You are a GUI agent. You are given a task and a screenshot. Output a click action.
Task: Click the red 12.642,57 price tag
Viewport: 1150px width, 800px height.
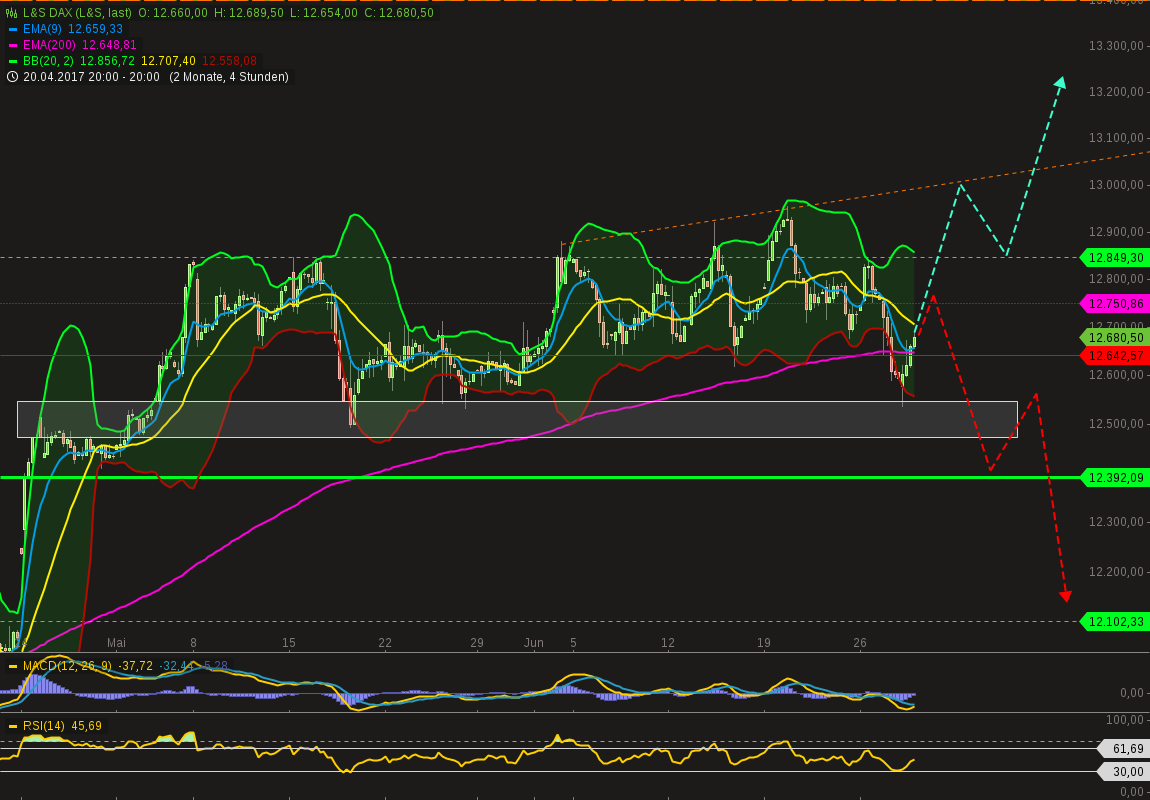pos(1116,356)
